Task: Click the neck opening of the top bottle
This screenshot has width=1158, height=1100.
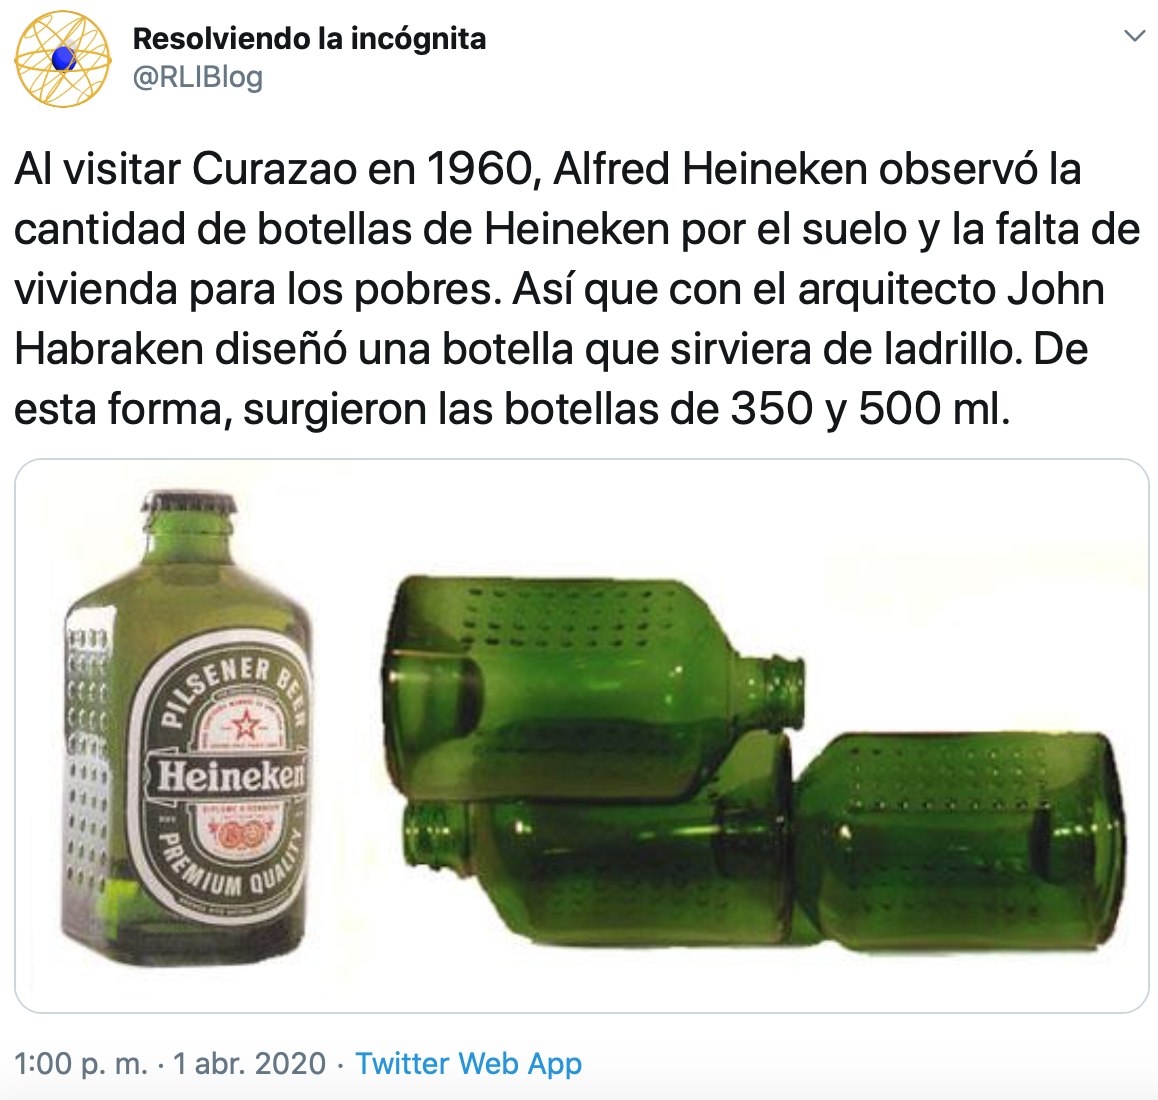Action: (785, 693)
